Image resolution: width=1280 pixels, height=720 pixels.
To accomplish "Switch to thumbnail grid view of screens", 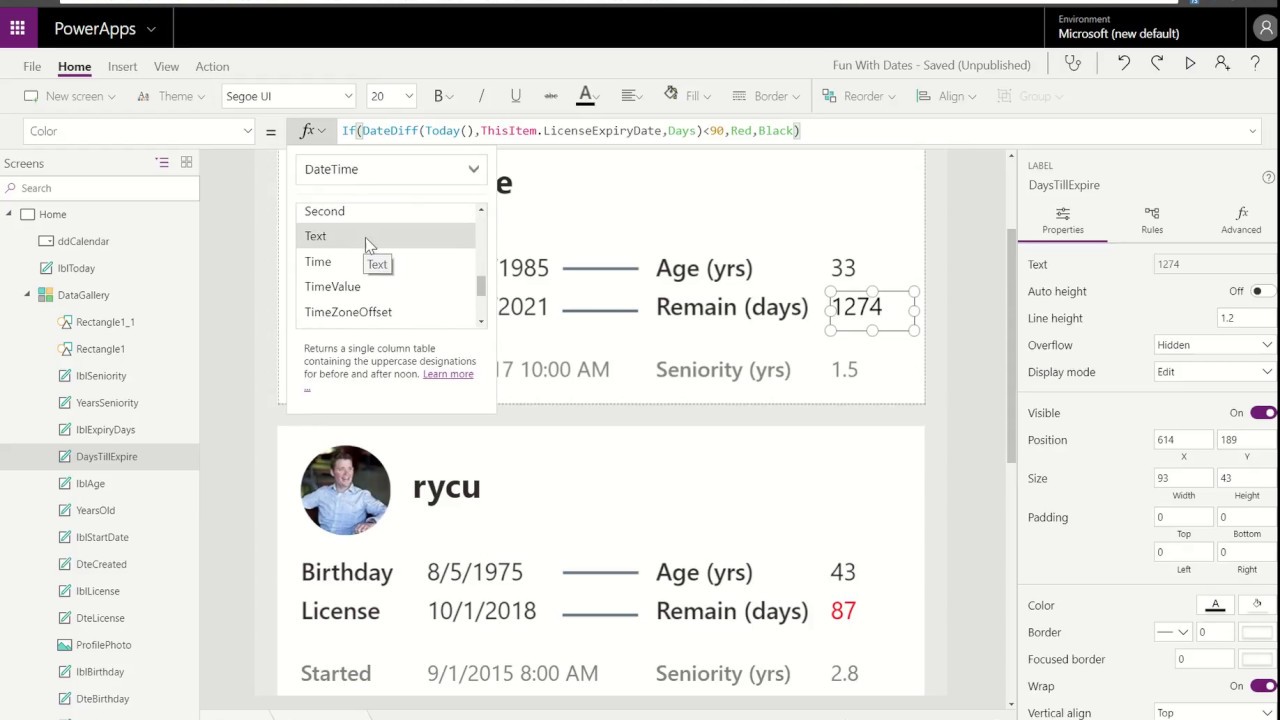I will click(x=186, y=163).
